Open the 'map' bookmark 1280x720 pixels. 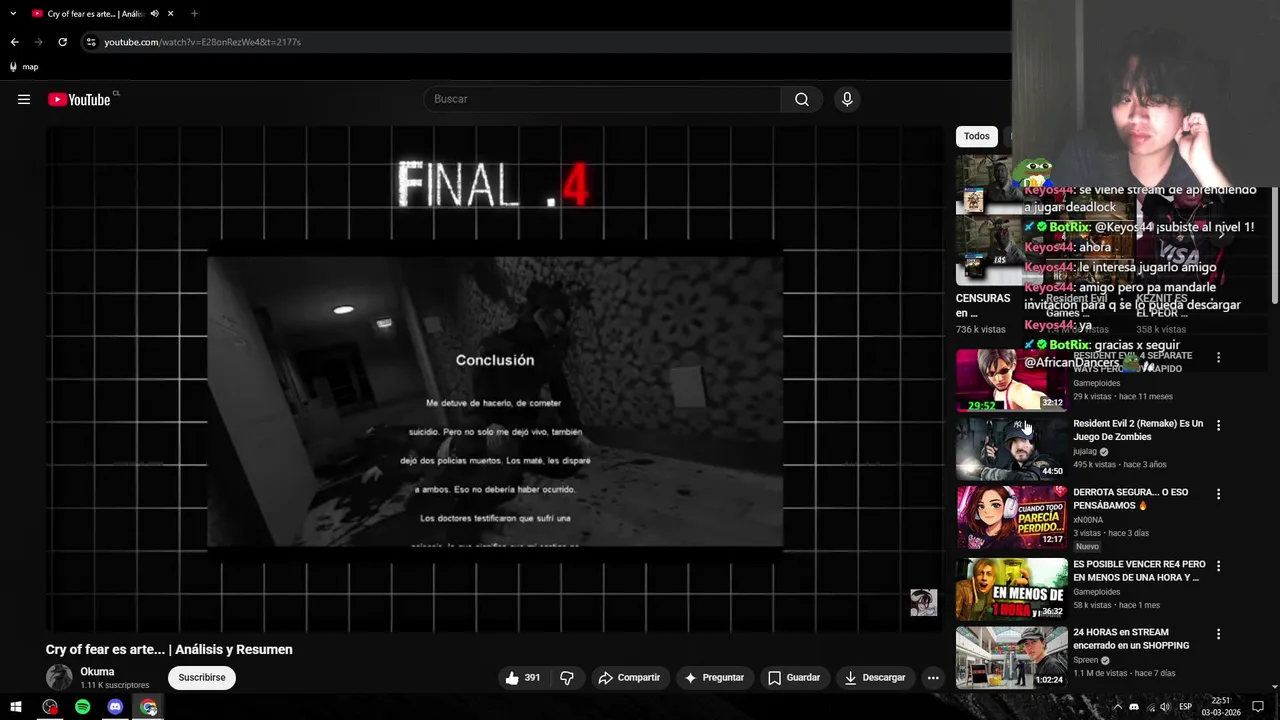click(x=23, y=67)
